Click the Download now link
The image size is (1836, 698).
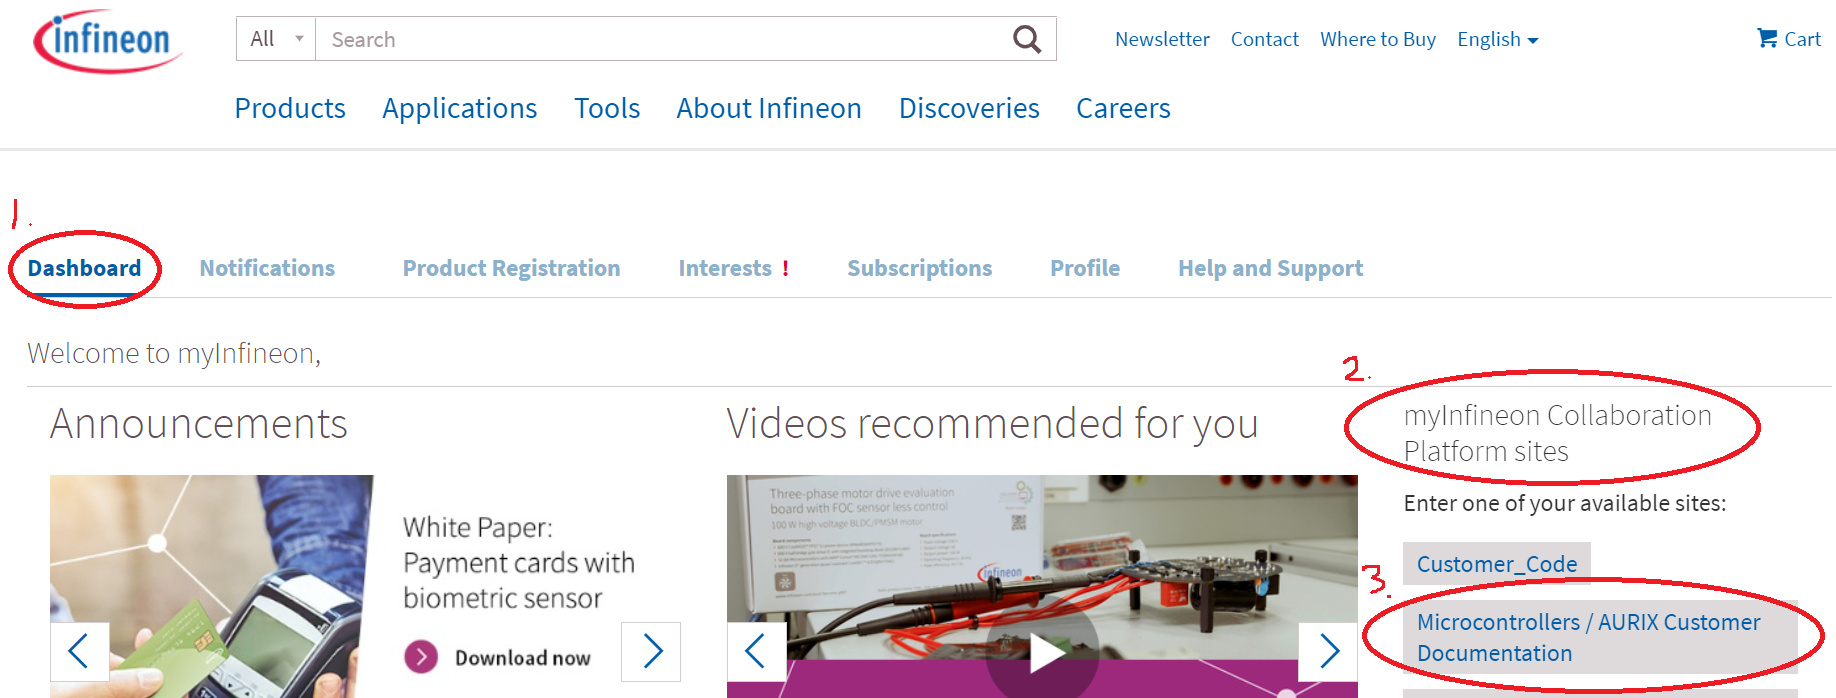[522, 658]
